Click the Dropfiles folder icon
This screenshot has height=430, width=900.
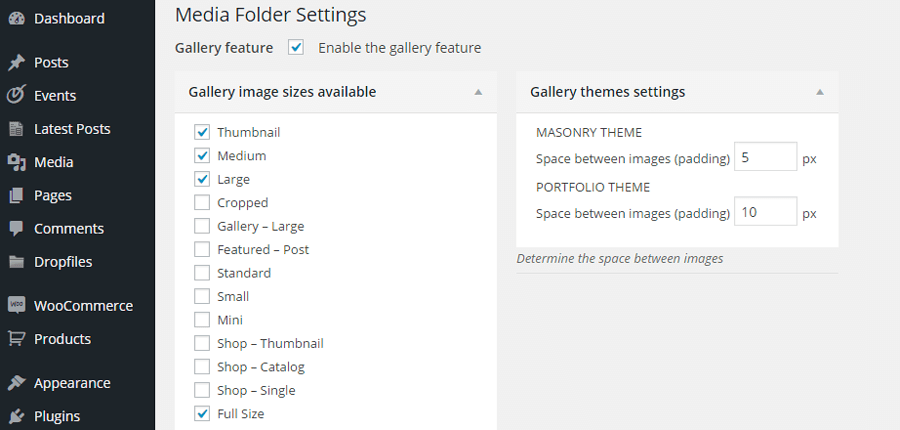coord(17,262)
